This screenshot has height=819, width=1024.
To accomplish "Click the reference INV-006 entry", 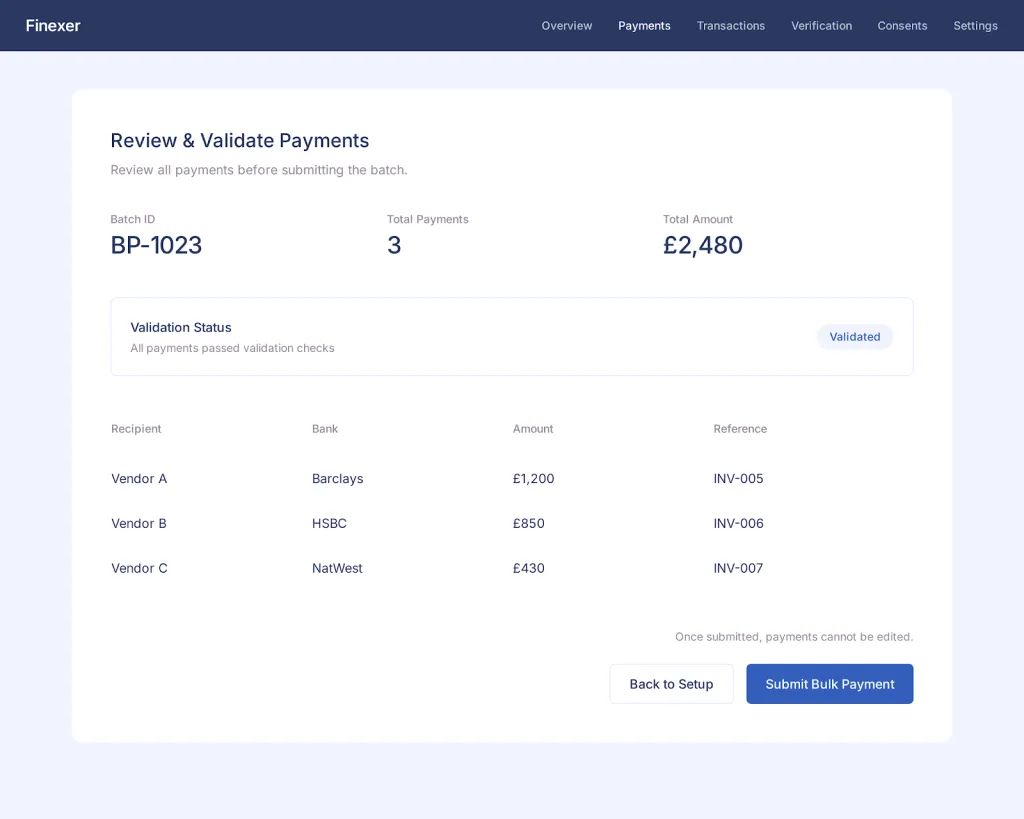I will coord(738,523).
